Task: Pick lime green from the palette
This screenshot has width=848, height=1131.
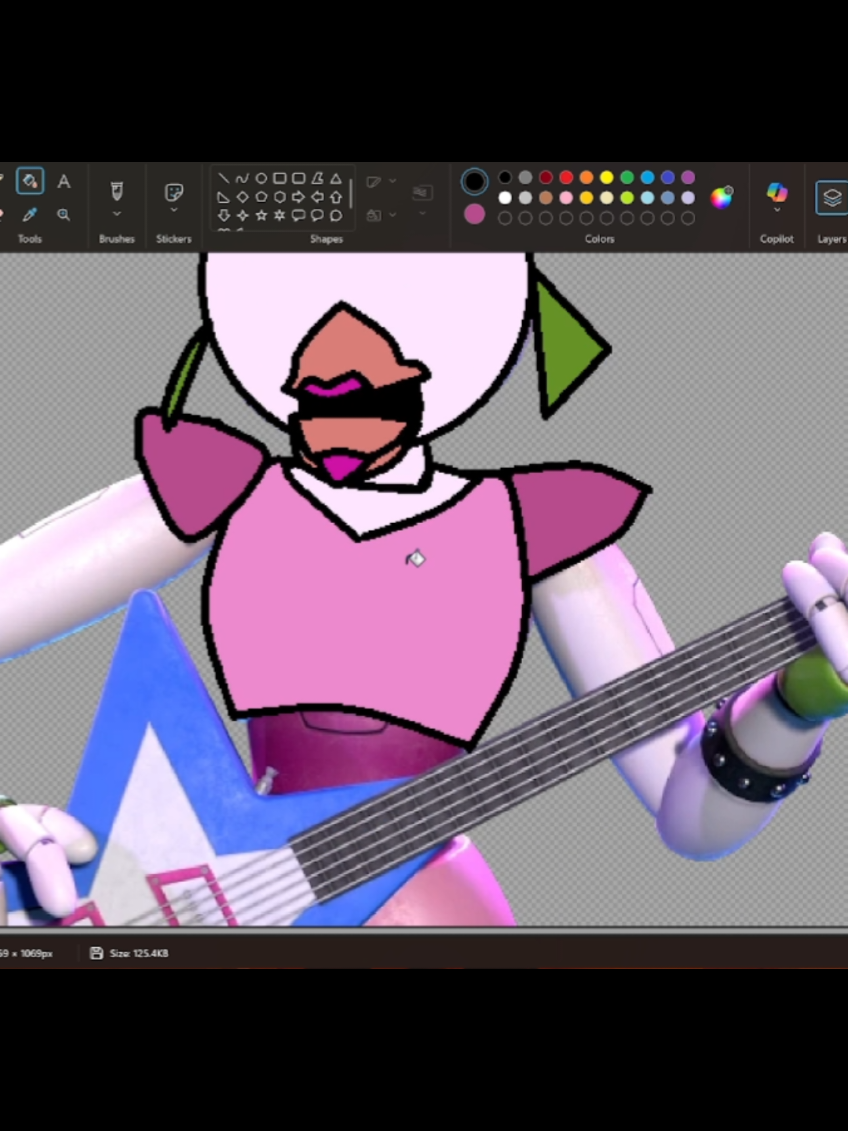Action: point(627,198)
